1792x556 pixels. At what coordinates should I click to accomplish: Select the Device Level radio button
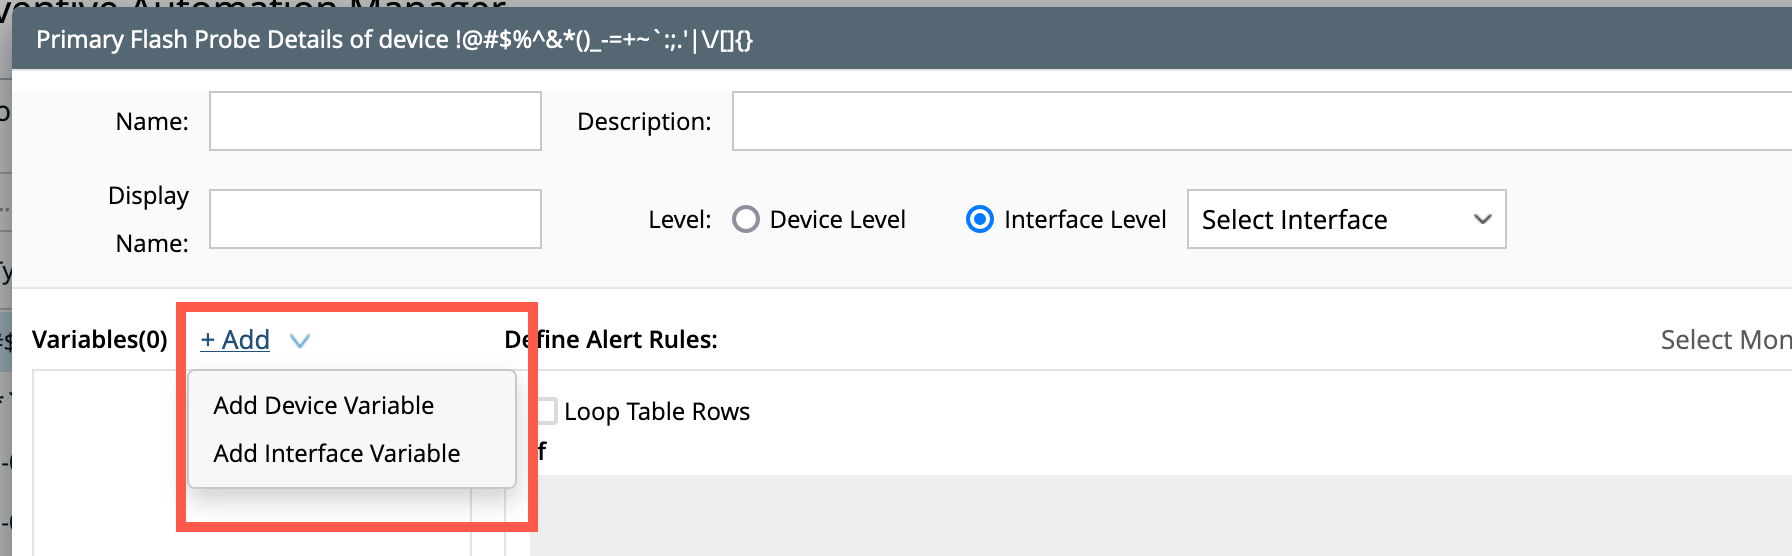[x=746, y=219]
